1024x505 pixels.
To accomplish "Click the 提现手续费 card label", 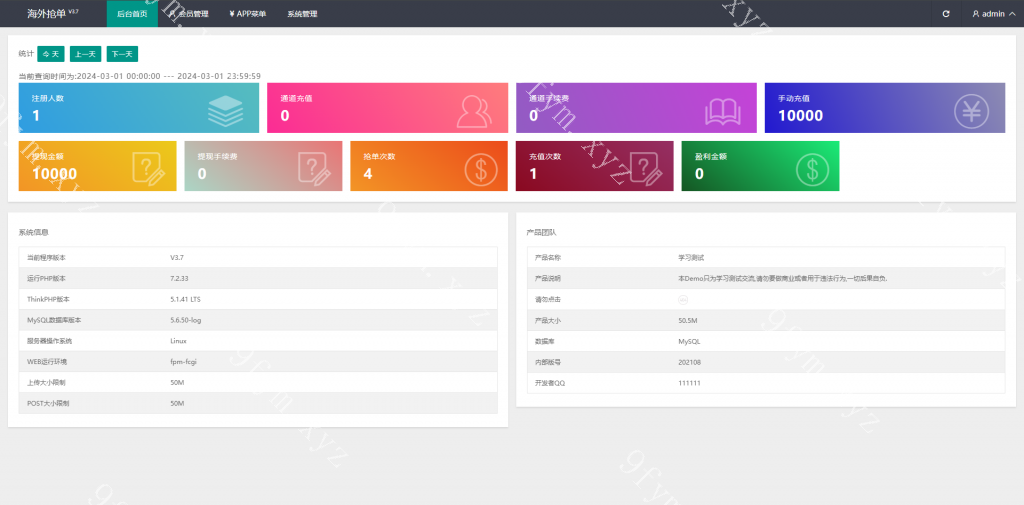I will click(217, 156).
